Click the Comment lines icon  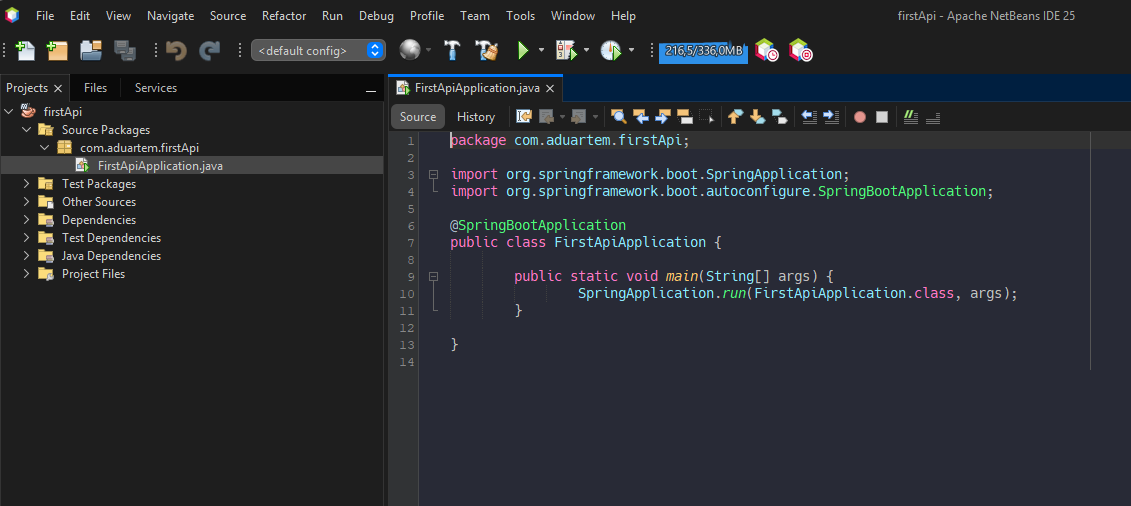(x=910, y=117)
